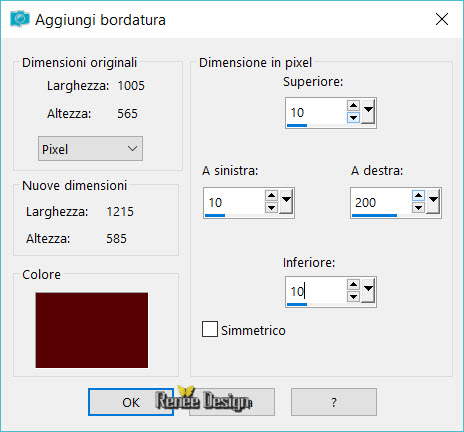Click the OK button

pyautogui.click(x=131, y=402)
